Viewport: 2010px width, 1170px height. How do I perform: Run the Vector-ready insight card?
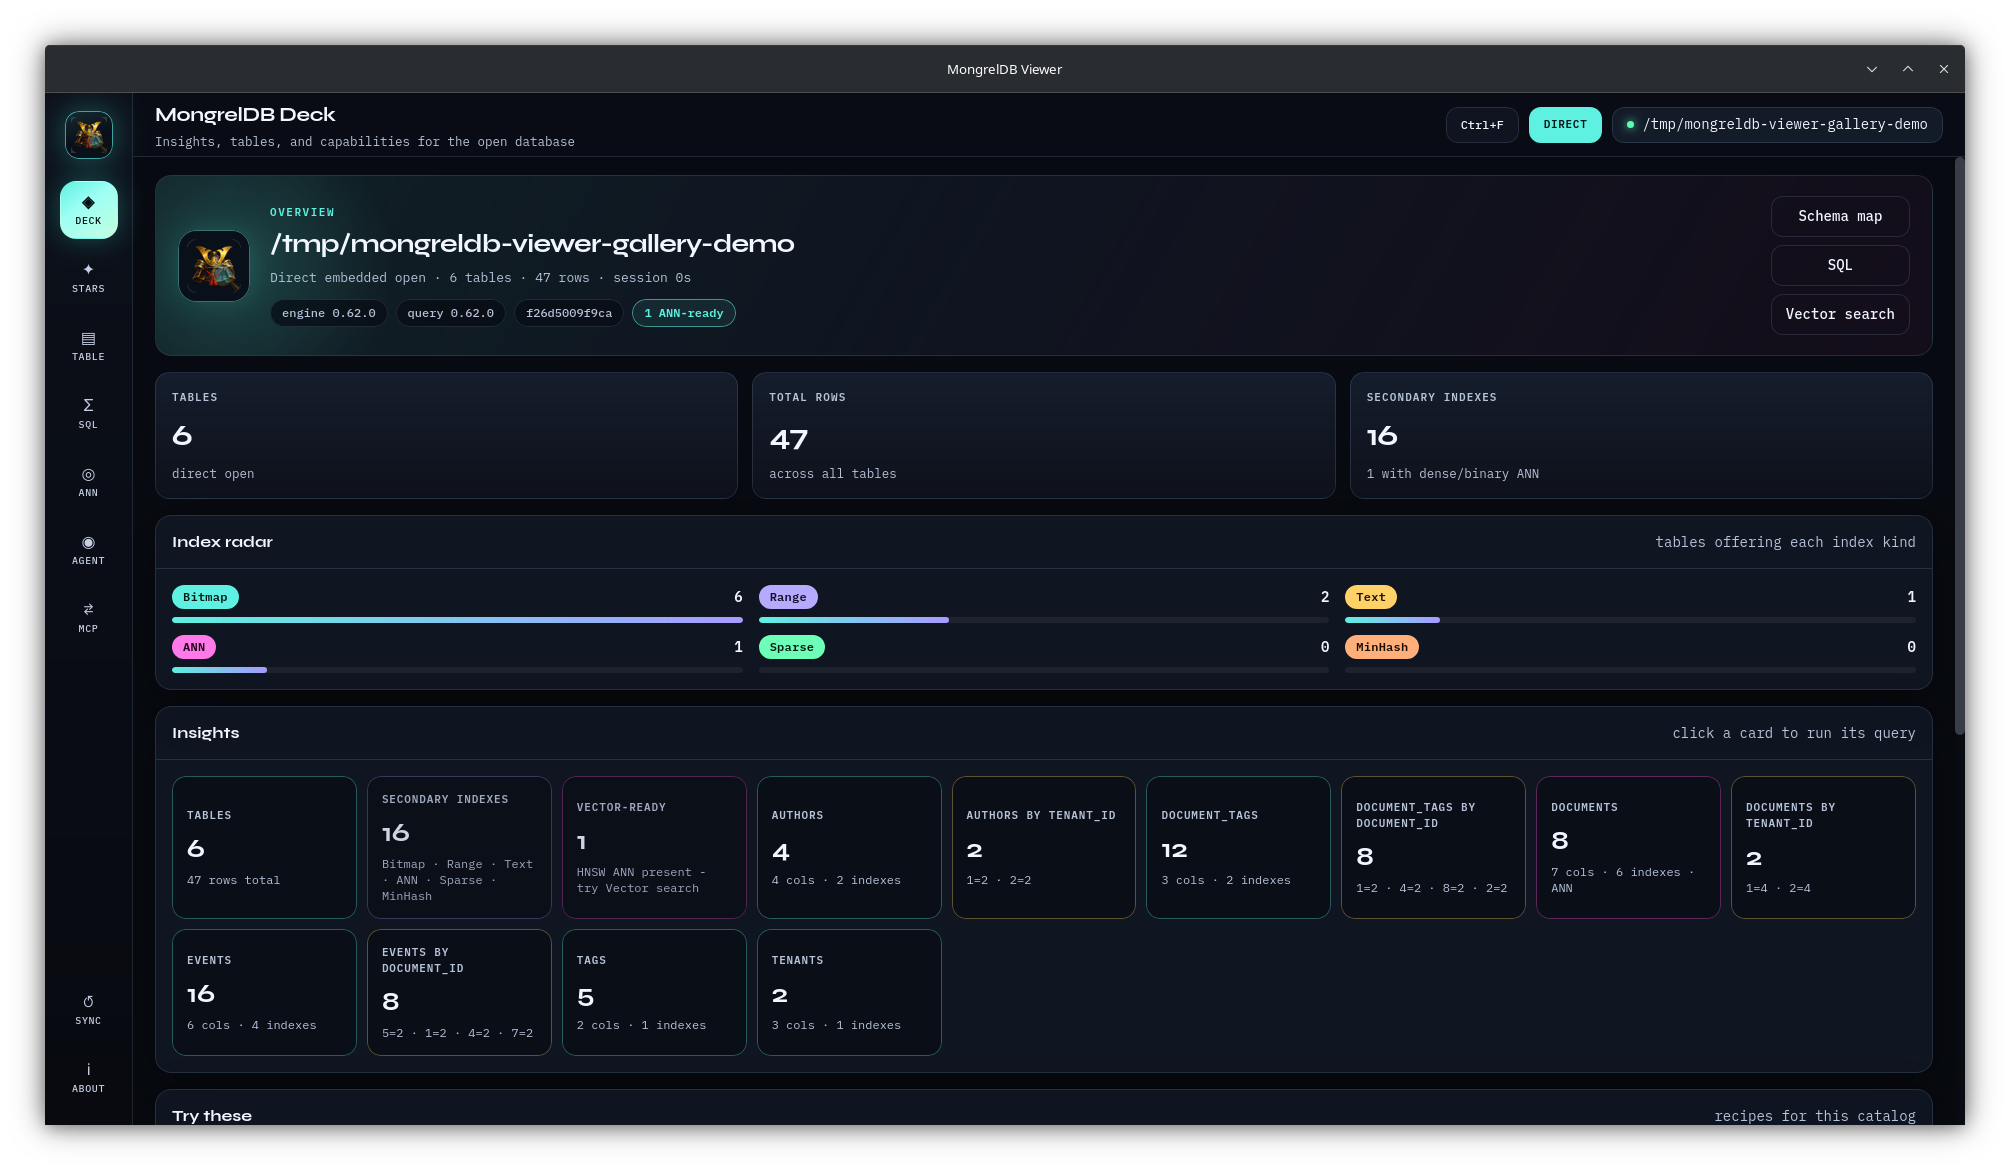[654, 847]
